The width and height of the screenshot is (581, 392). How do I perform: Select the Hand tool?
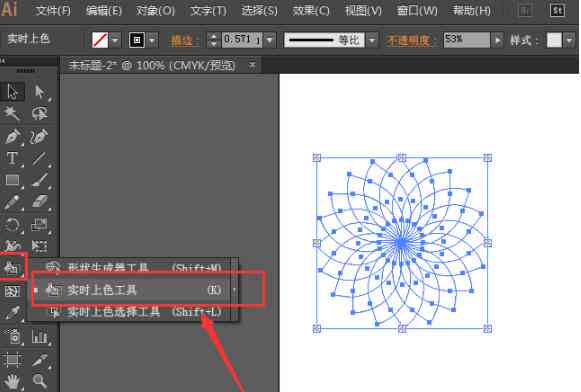click(x=12, y=382)
